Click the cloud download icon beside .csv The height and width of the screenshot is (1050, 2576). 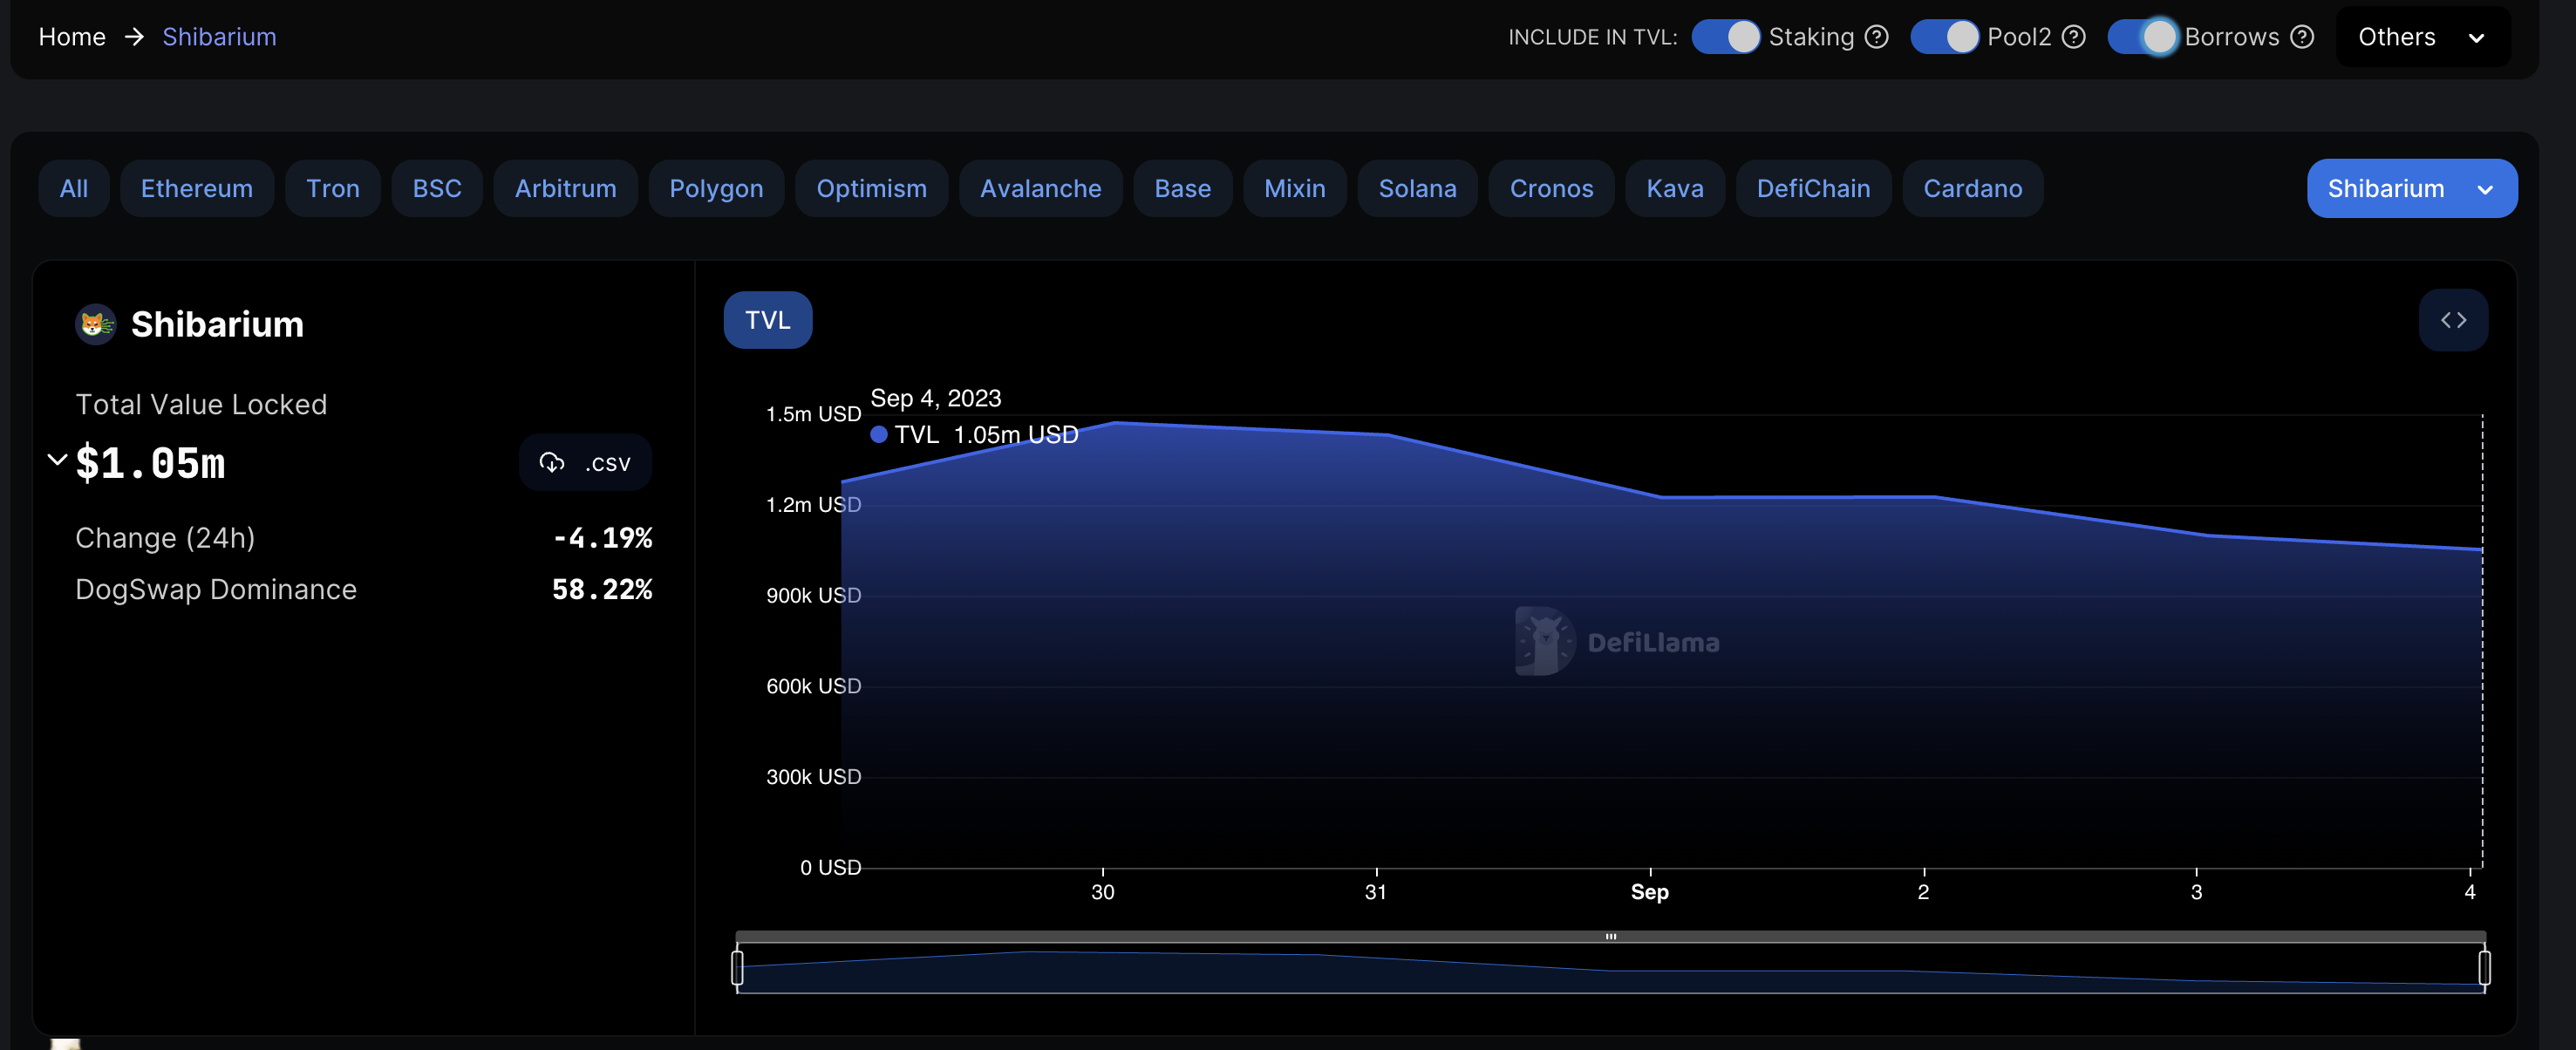click(x=551, y=462)
